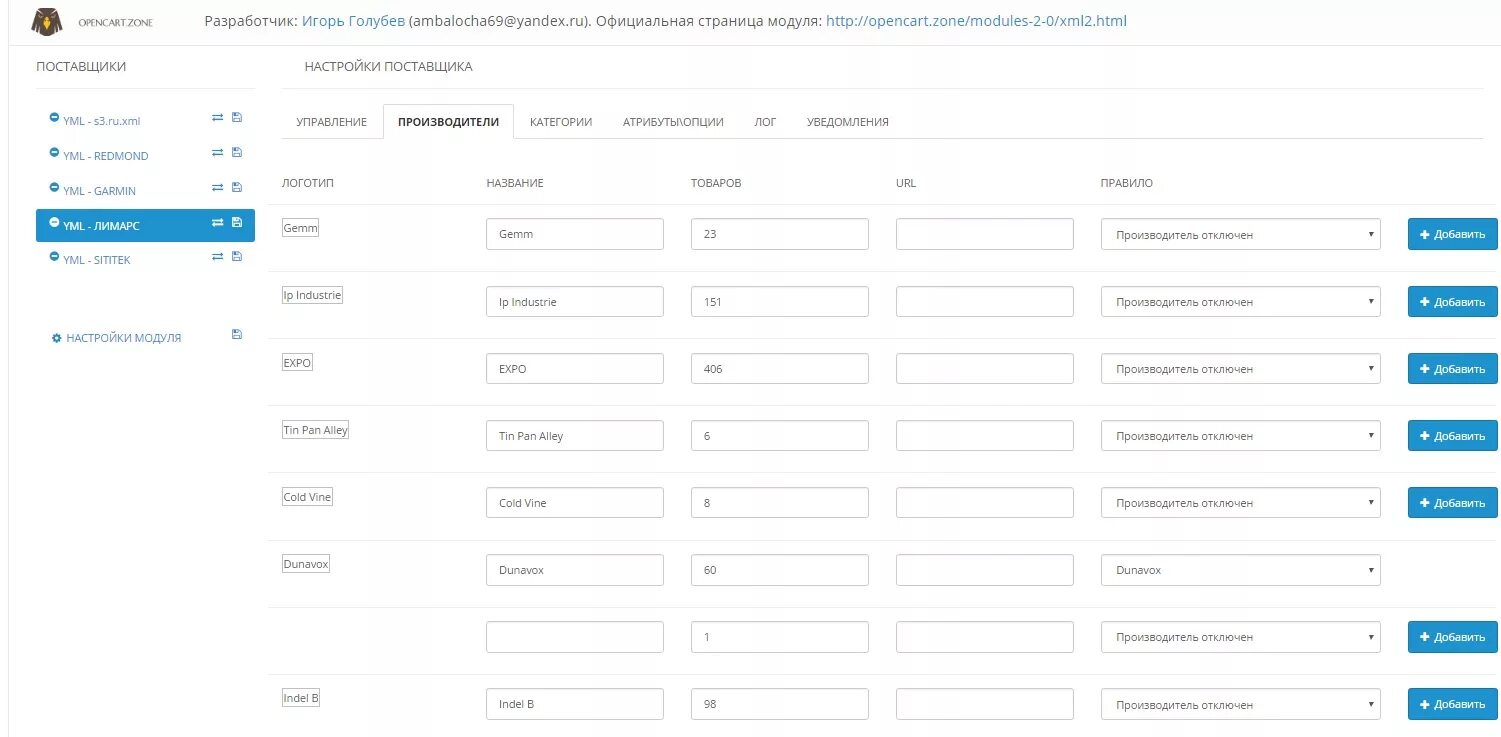Click URL field in Cold Vine row

(985, 502)
